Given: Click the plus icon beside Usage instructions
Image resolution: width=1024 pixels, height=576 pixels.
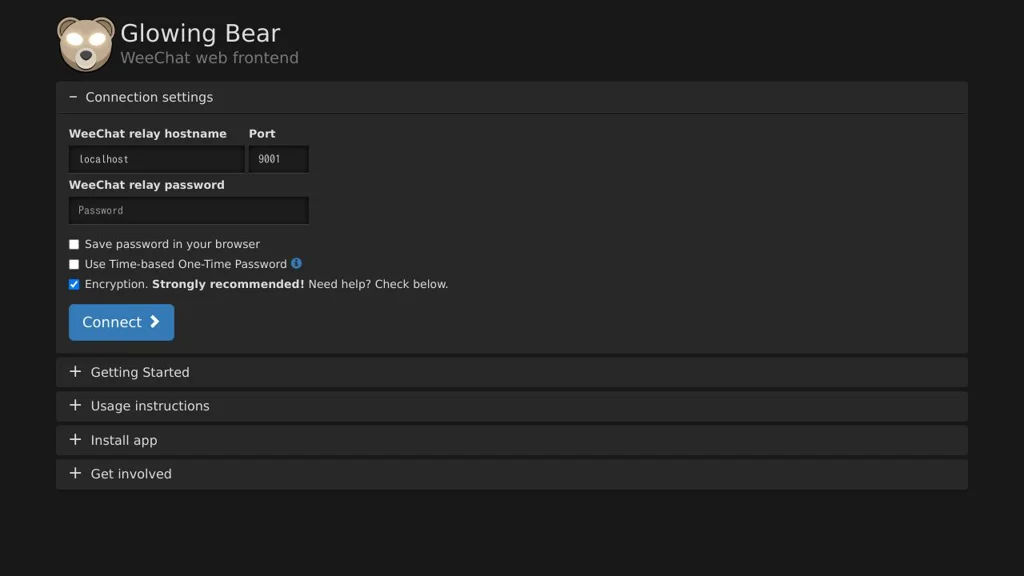Looking at the screenshot, I should 75,406.
